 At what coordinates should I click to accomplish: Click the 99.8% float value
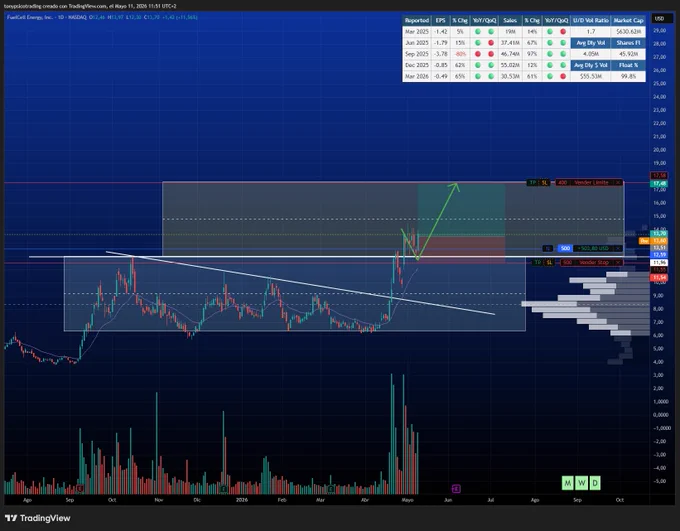[628, 76]
